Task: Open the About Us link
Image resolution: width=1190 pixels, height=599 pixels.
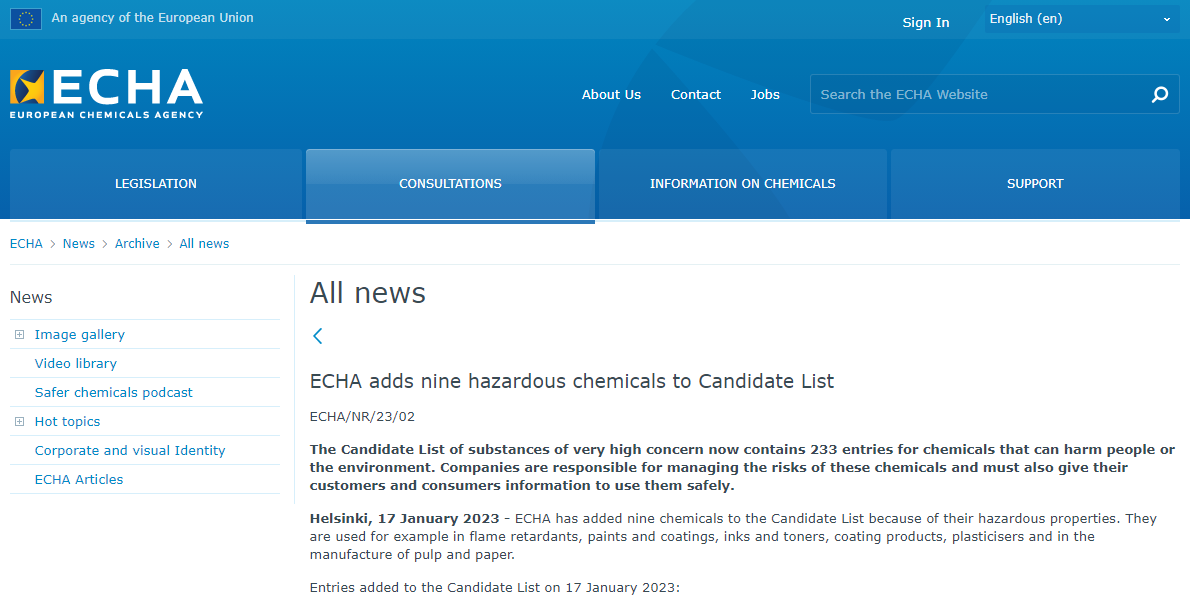Action: tap(611, 95)
